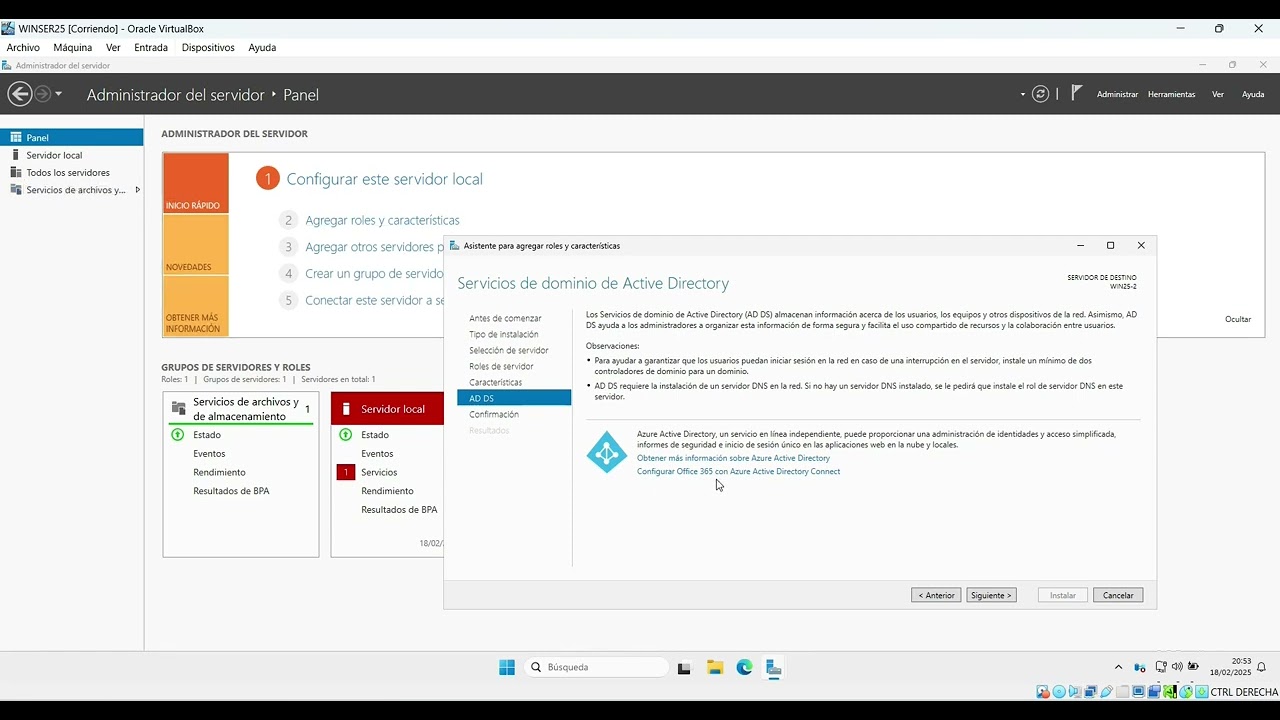The height and width of the screenshot is (720, 1280).
Task: Click the Siguiente button in wizard
Action: pos(991,595)
